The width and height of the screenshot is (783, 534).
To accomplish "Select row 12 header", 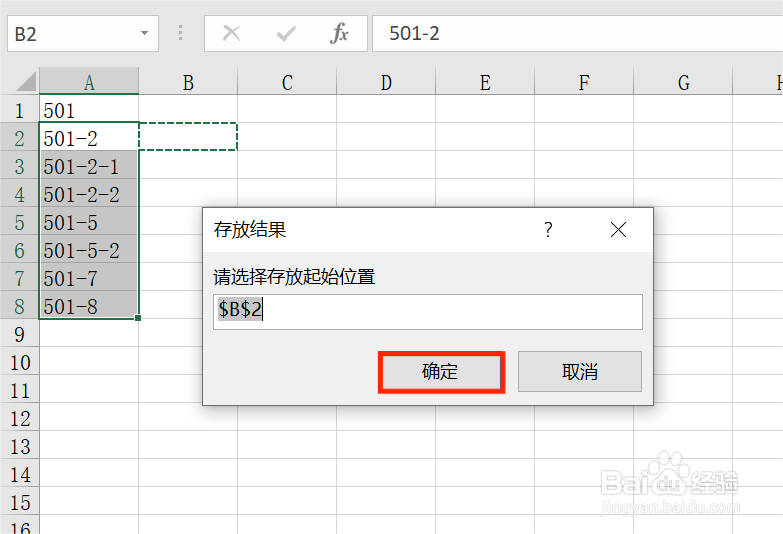I will (x=19, y=418).
